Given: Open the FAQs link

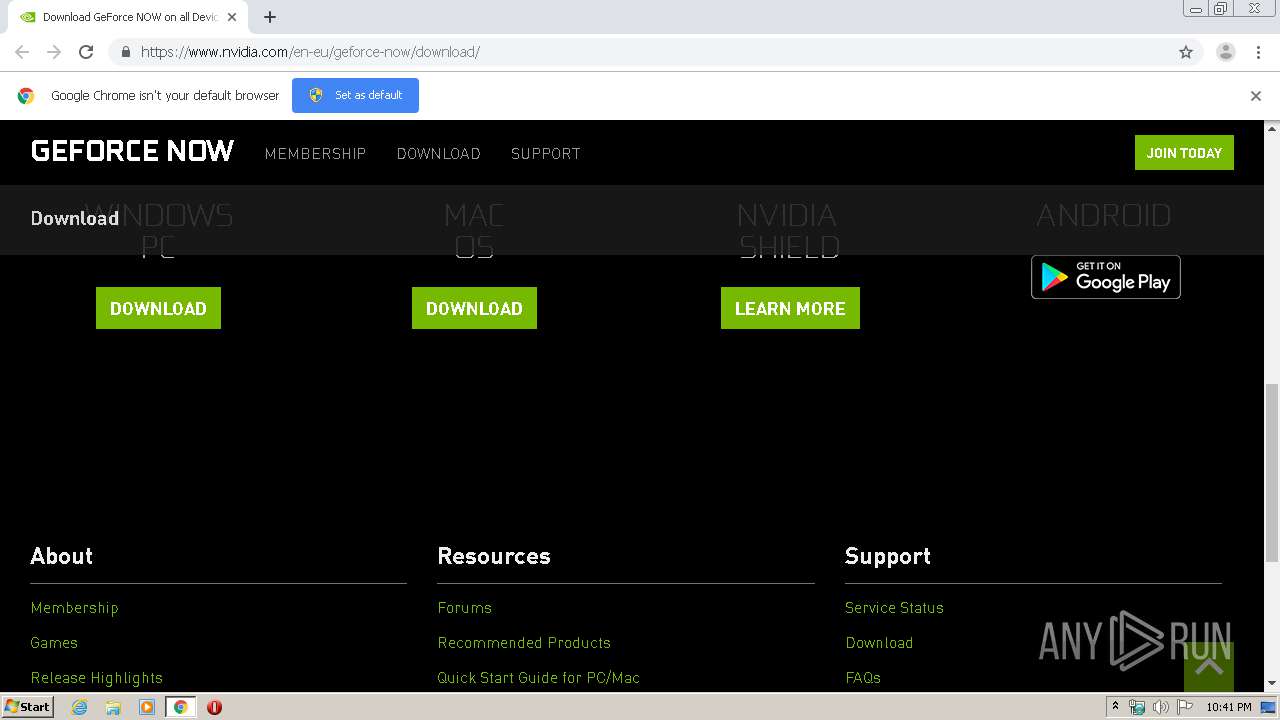Looking at the screenshot, I should (863, 678).
